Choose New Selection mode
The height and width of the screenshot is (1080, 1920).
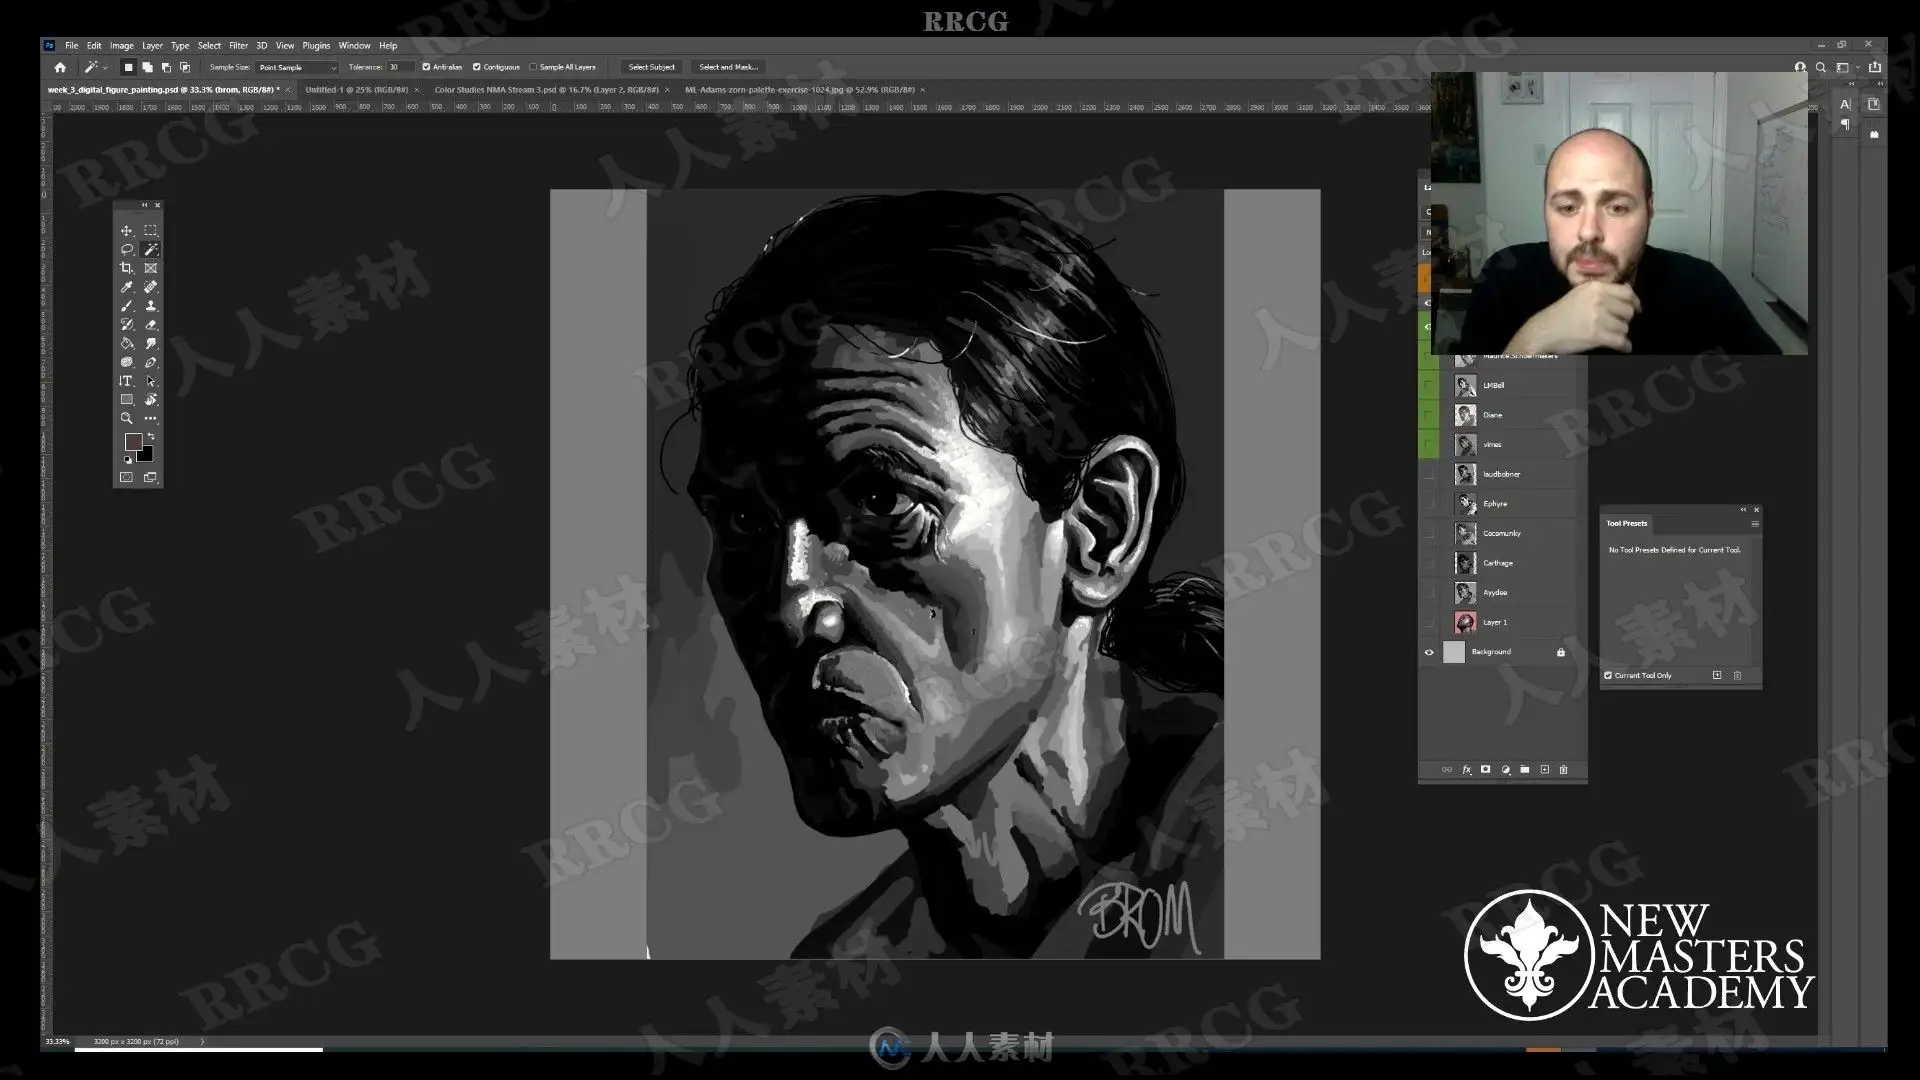(128, 67)
